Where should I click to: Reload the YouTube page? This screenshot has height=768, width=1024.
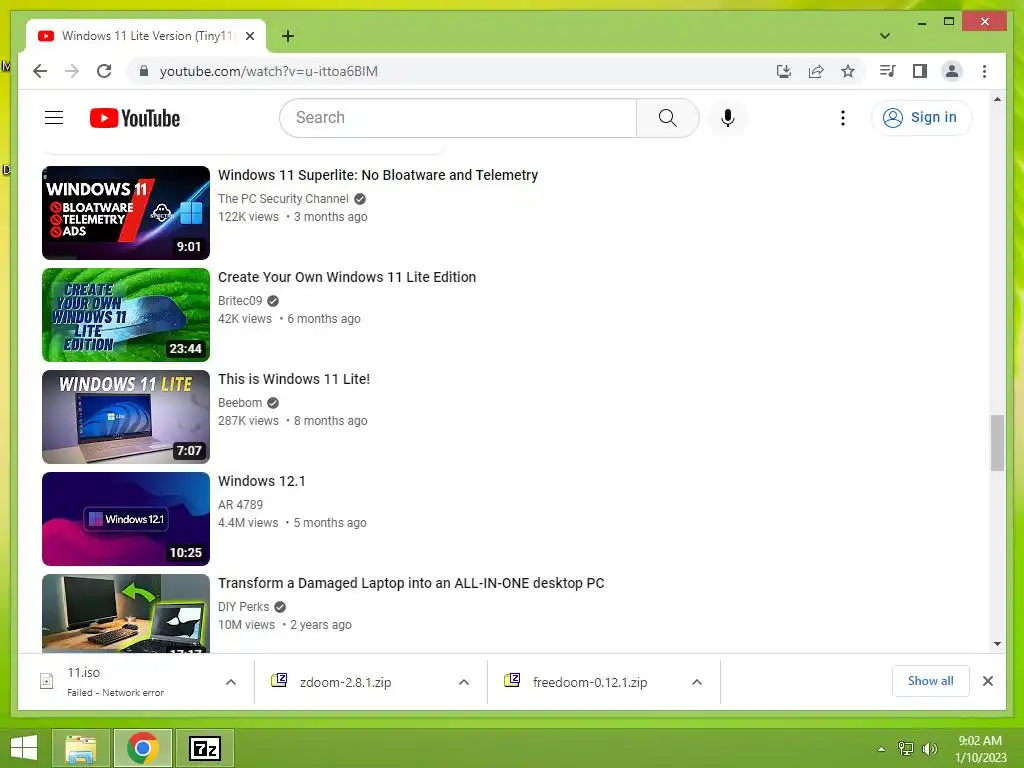pos(104,71)
